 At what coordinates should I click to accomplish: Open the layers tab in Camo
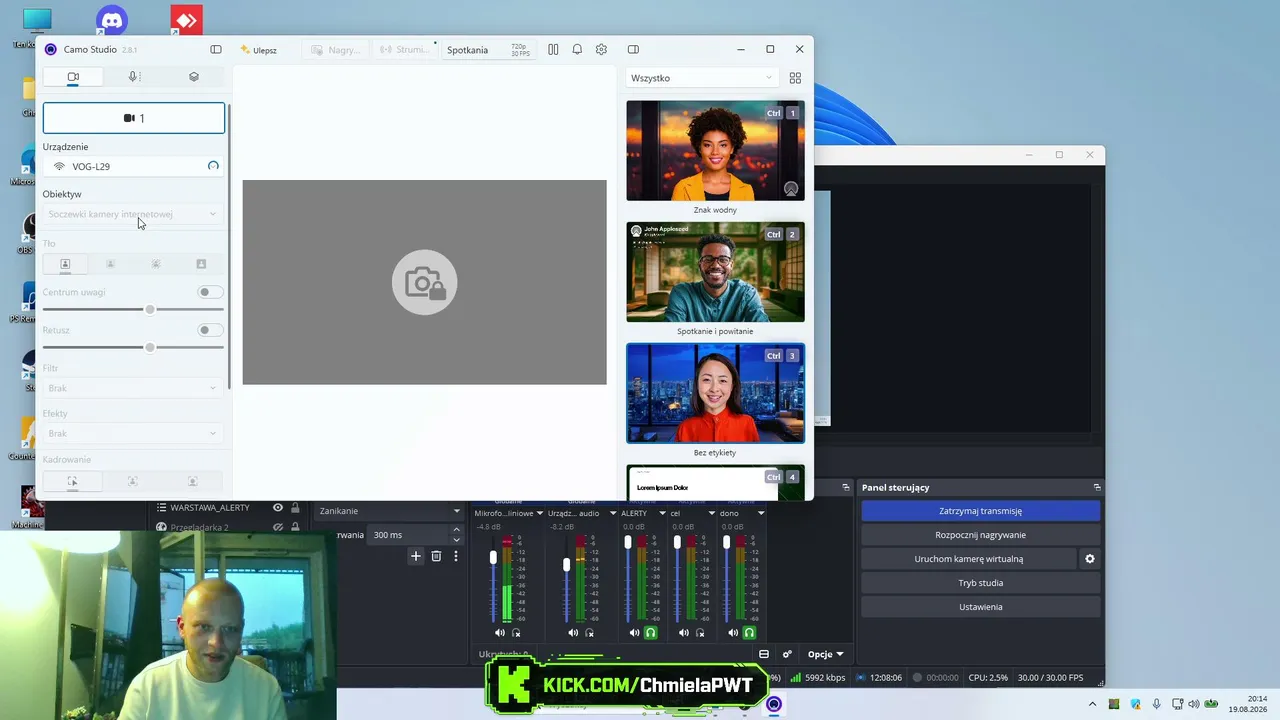194,77
